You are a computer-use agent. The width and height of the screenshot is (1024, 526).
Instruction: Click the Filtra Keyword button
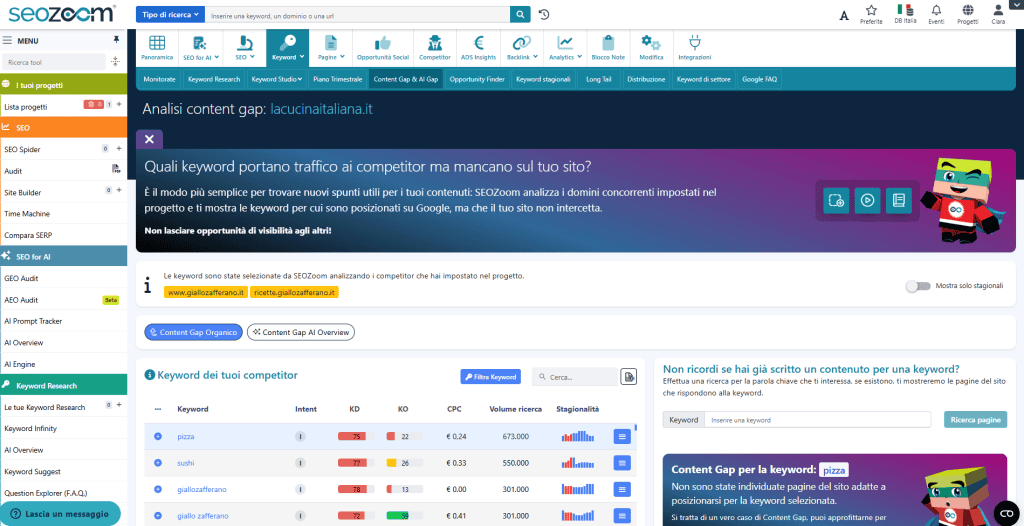[490, 377]
